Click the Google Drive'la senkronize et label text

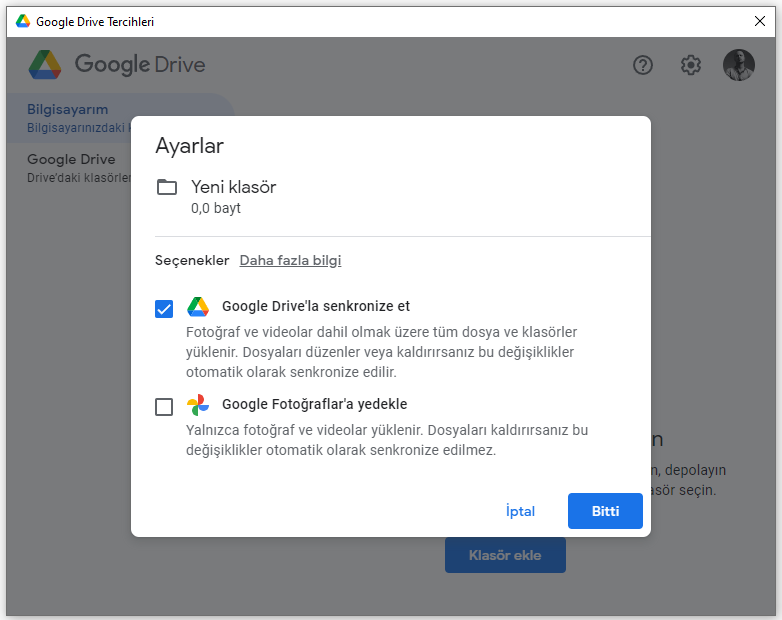click(x=316, y=307)
